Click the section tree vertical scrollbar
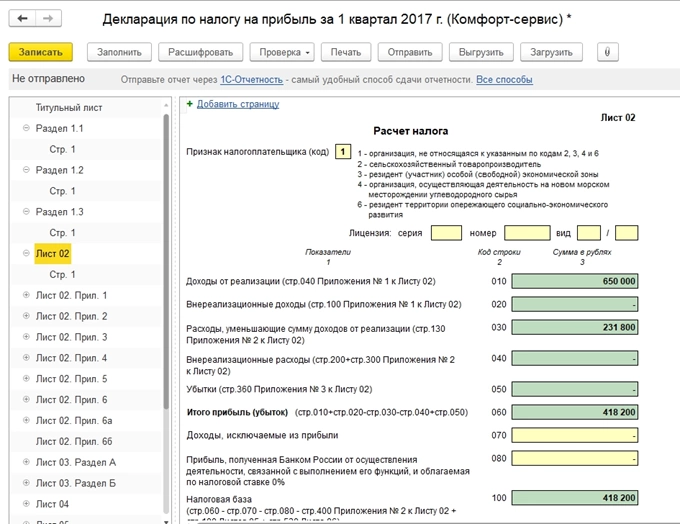680x524 pixels. (x=166, y=250)
